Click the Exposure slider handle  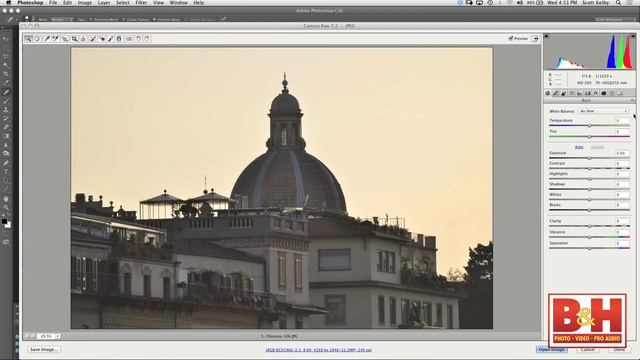coord(589,158)
